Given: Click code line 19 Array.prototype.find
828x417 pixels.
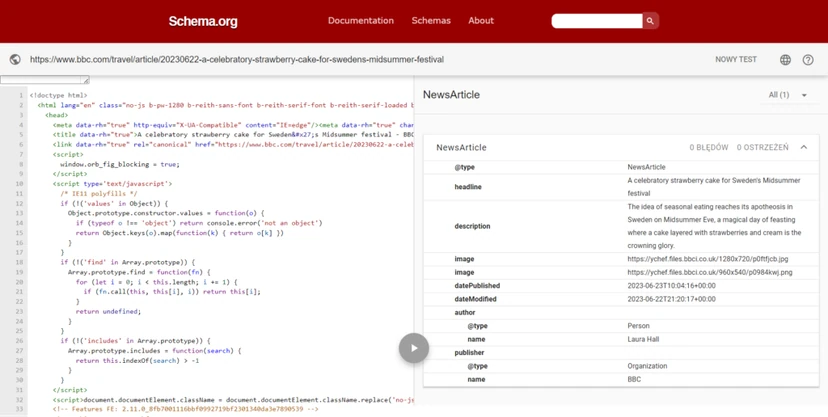Looking at the screenshot, I should 139,272.
